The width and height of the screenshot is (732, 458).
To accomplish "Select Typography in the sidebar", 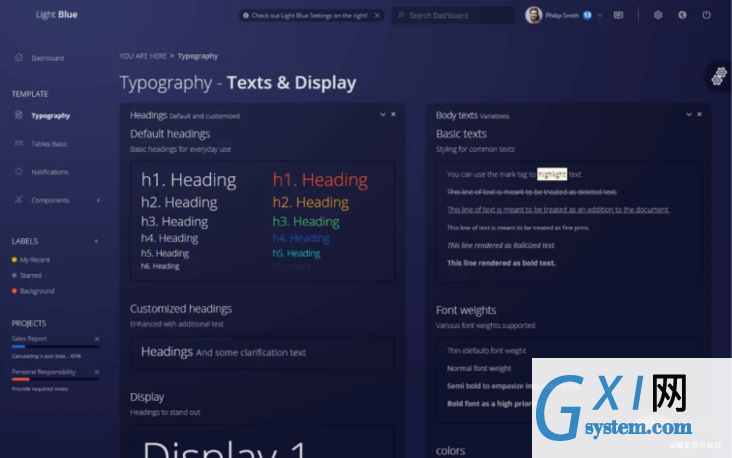I will [50, 115].
